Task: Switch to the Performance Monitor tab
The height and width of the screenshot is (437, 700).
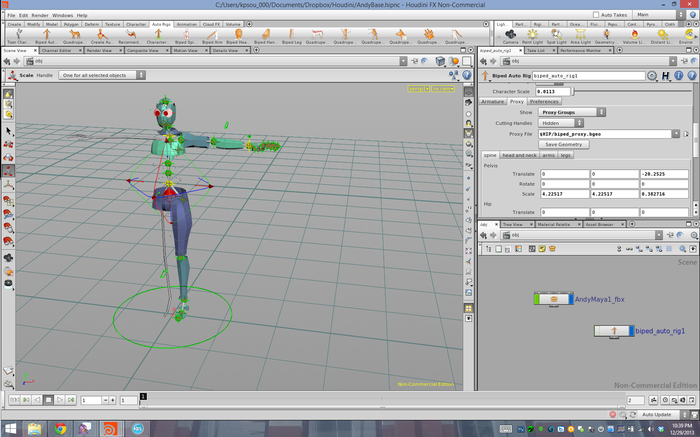Action: pos(580,50)
